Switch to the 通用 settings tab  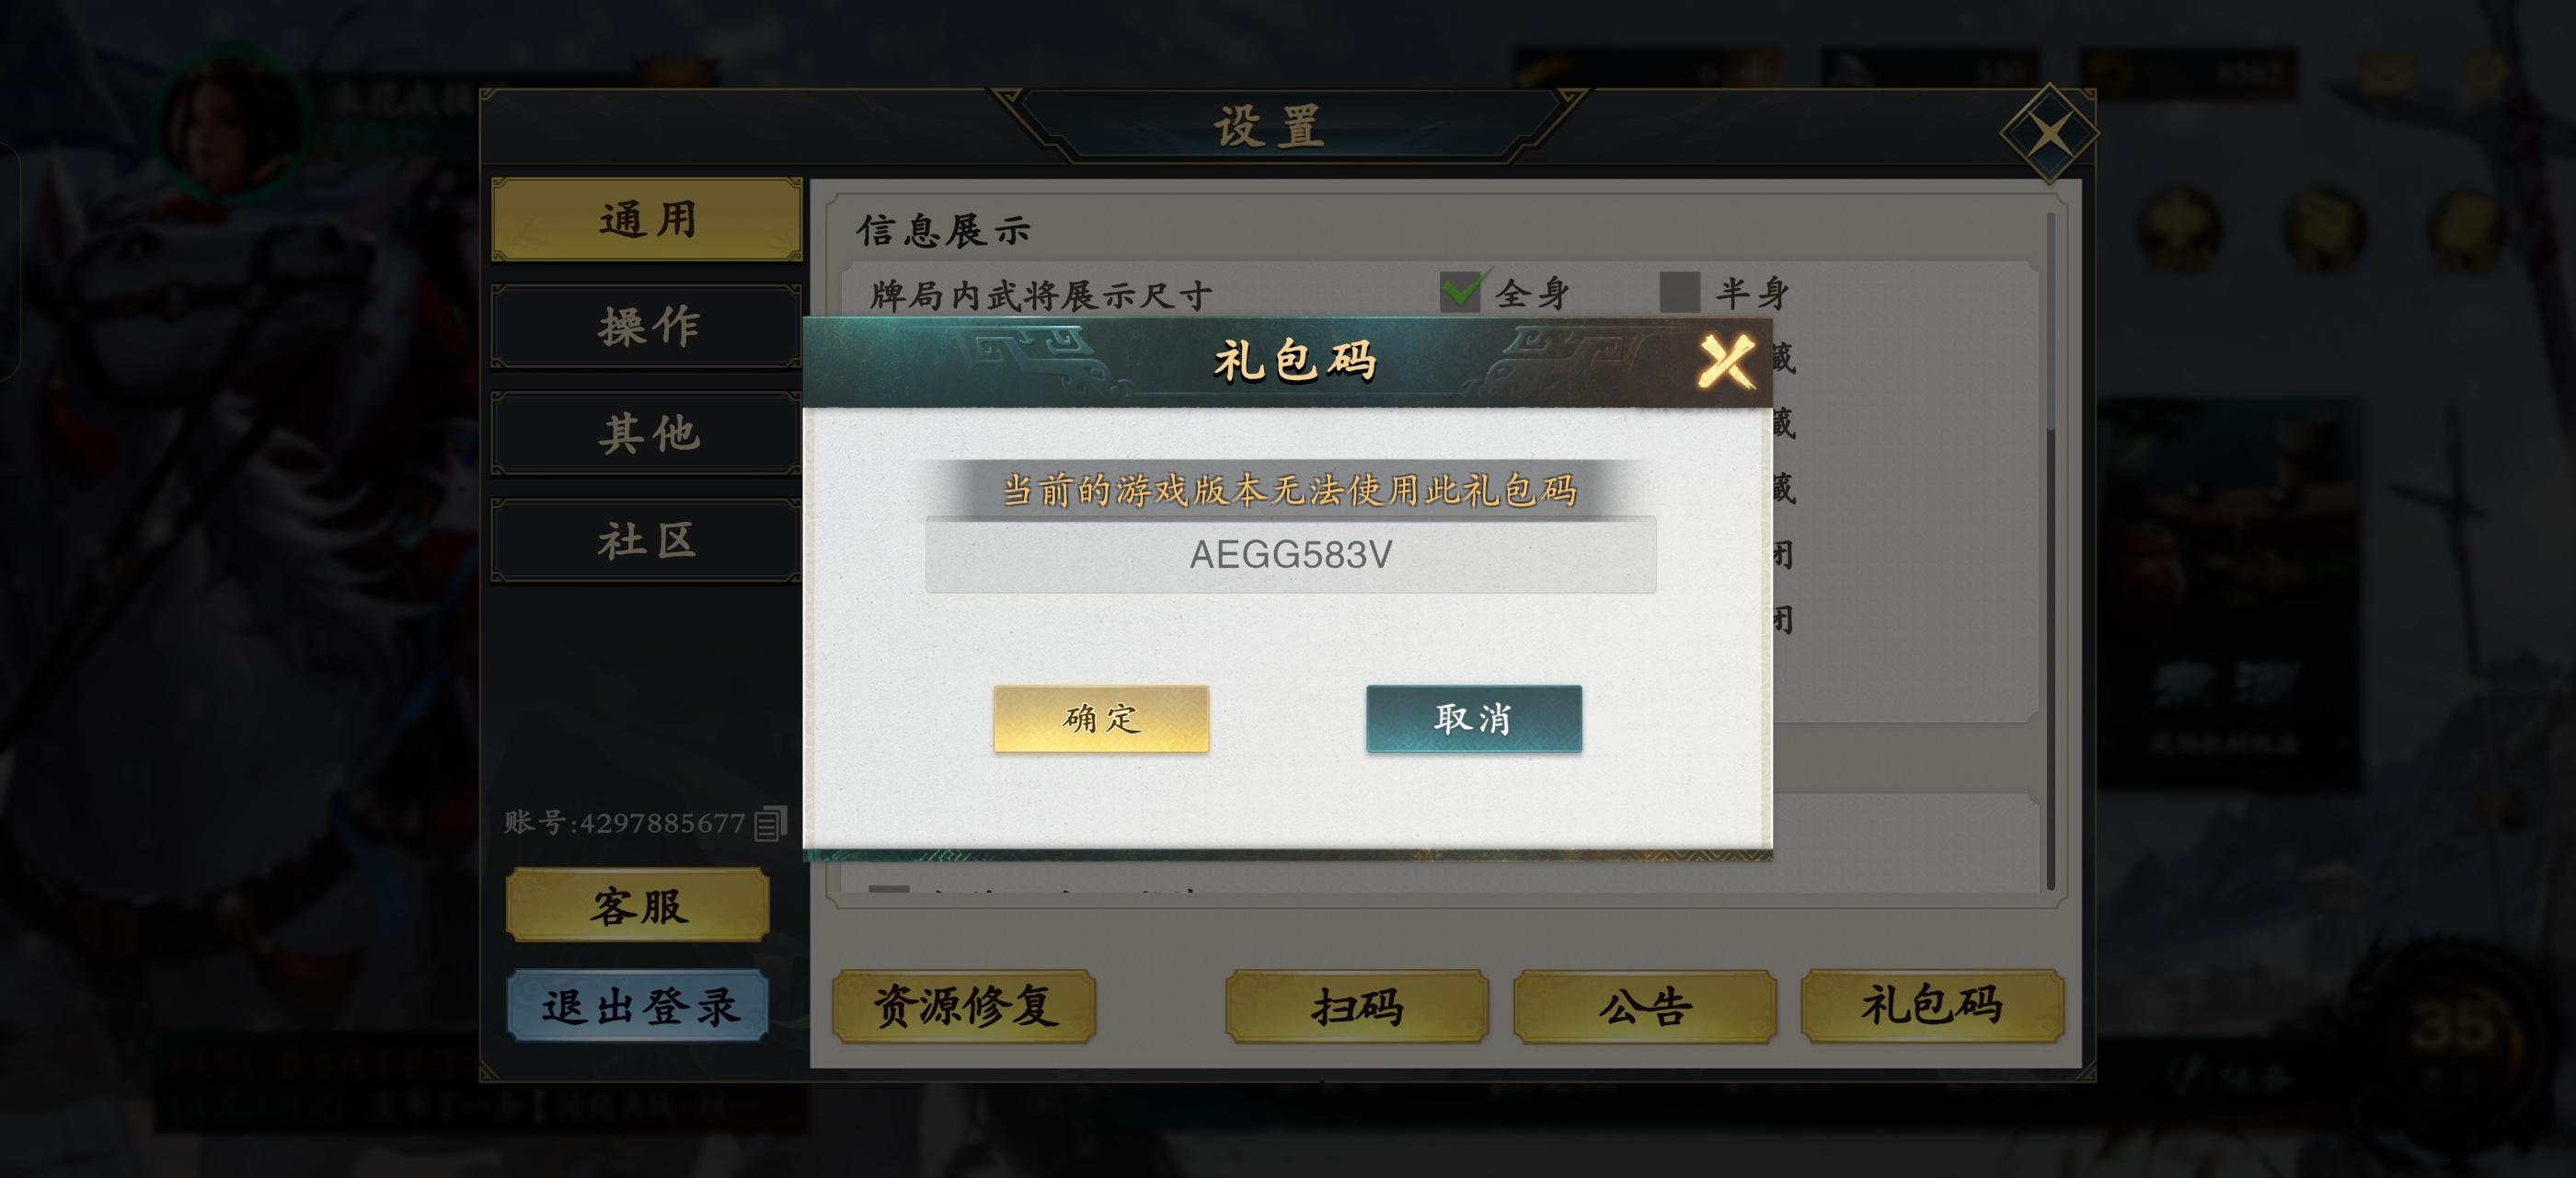647,219
